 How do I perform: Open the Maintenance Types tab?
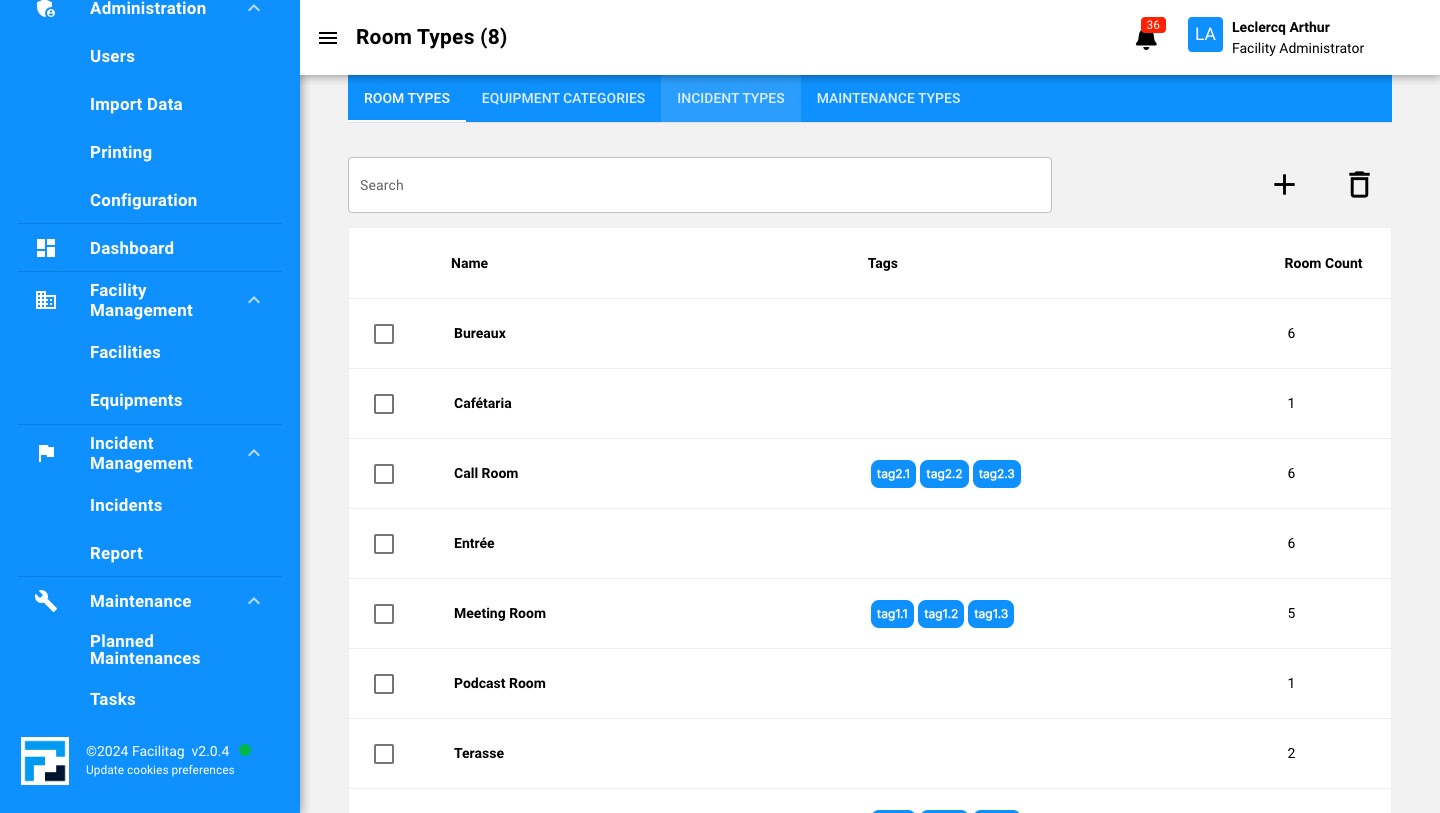pos(888,98)
